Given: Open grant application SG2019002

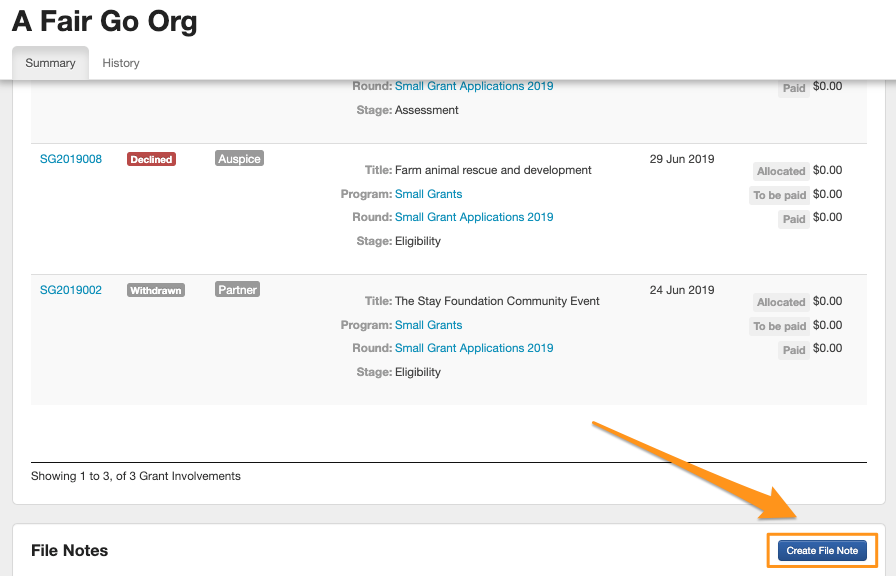Looking at the screenshot, I should click(x=71, y=290).
